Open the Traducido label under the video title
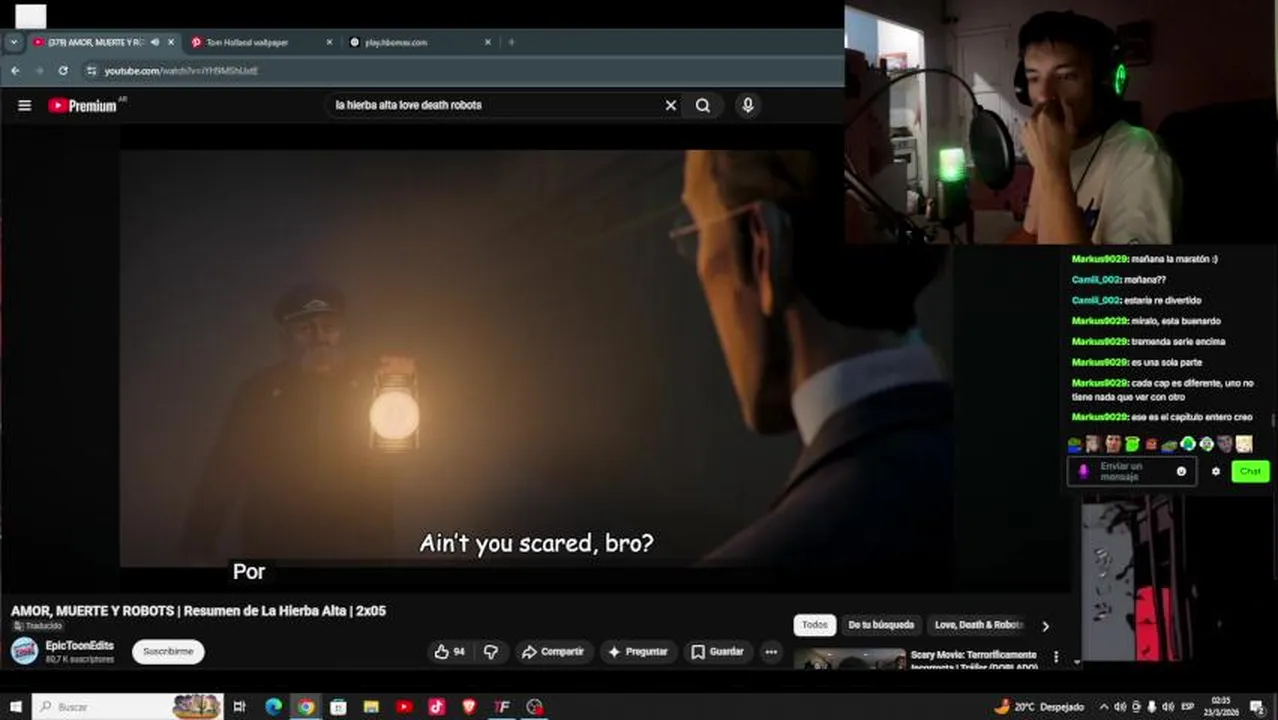1278x720 pixels. pos(37,626)
